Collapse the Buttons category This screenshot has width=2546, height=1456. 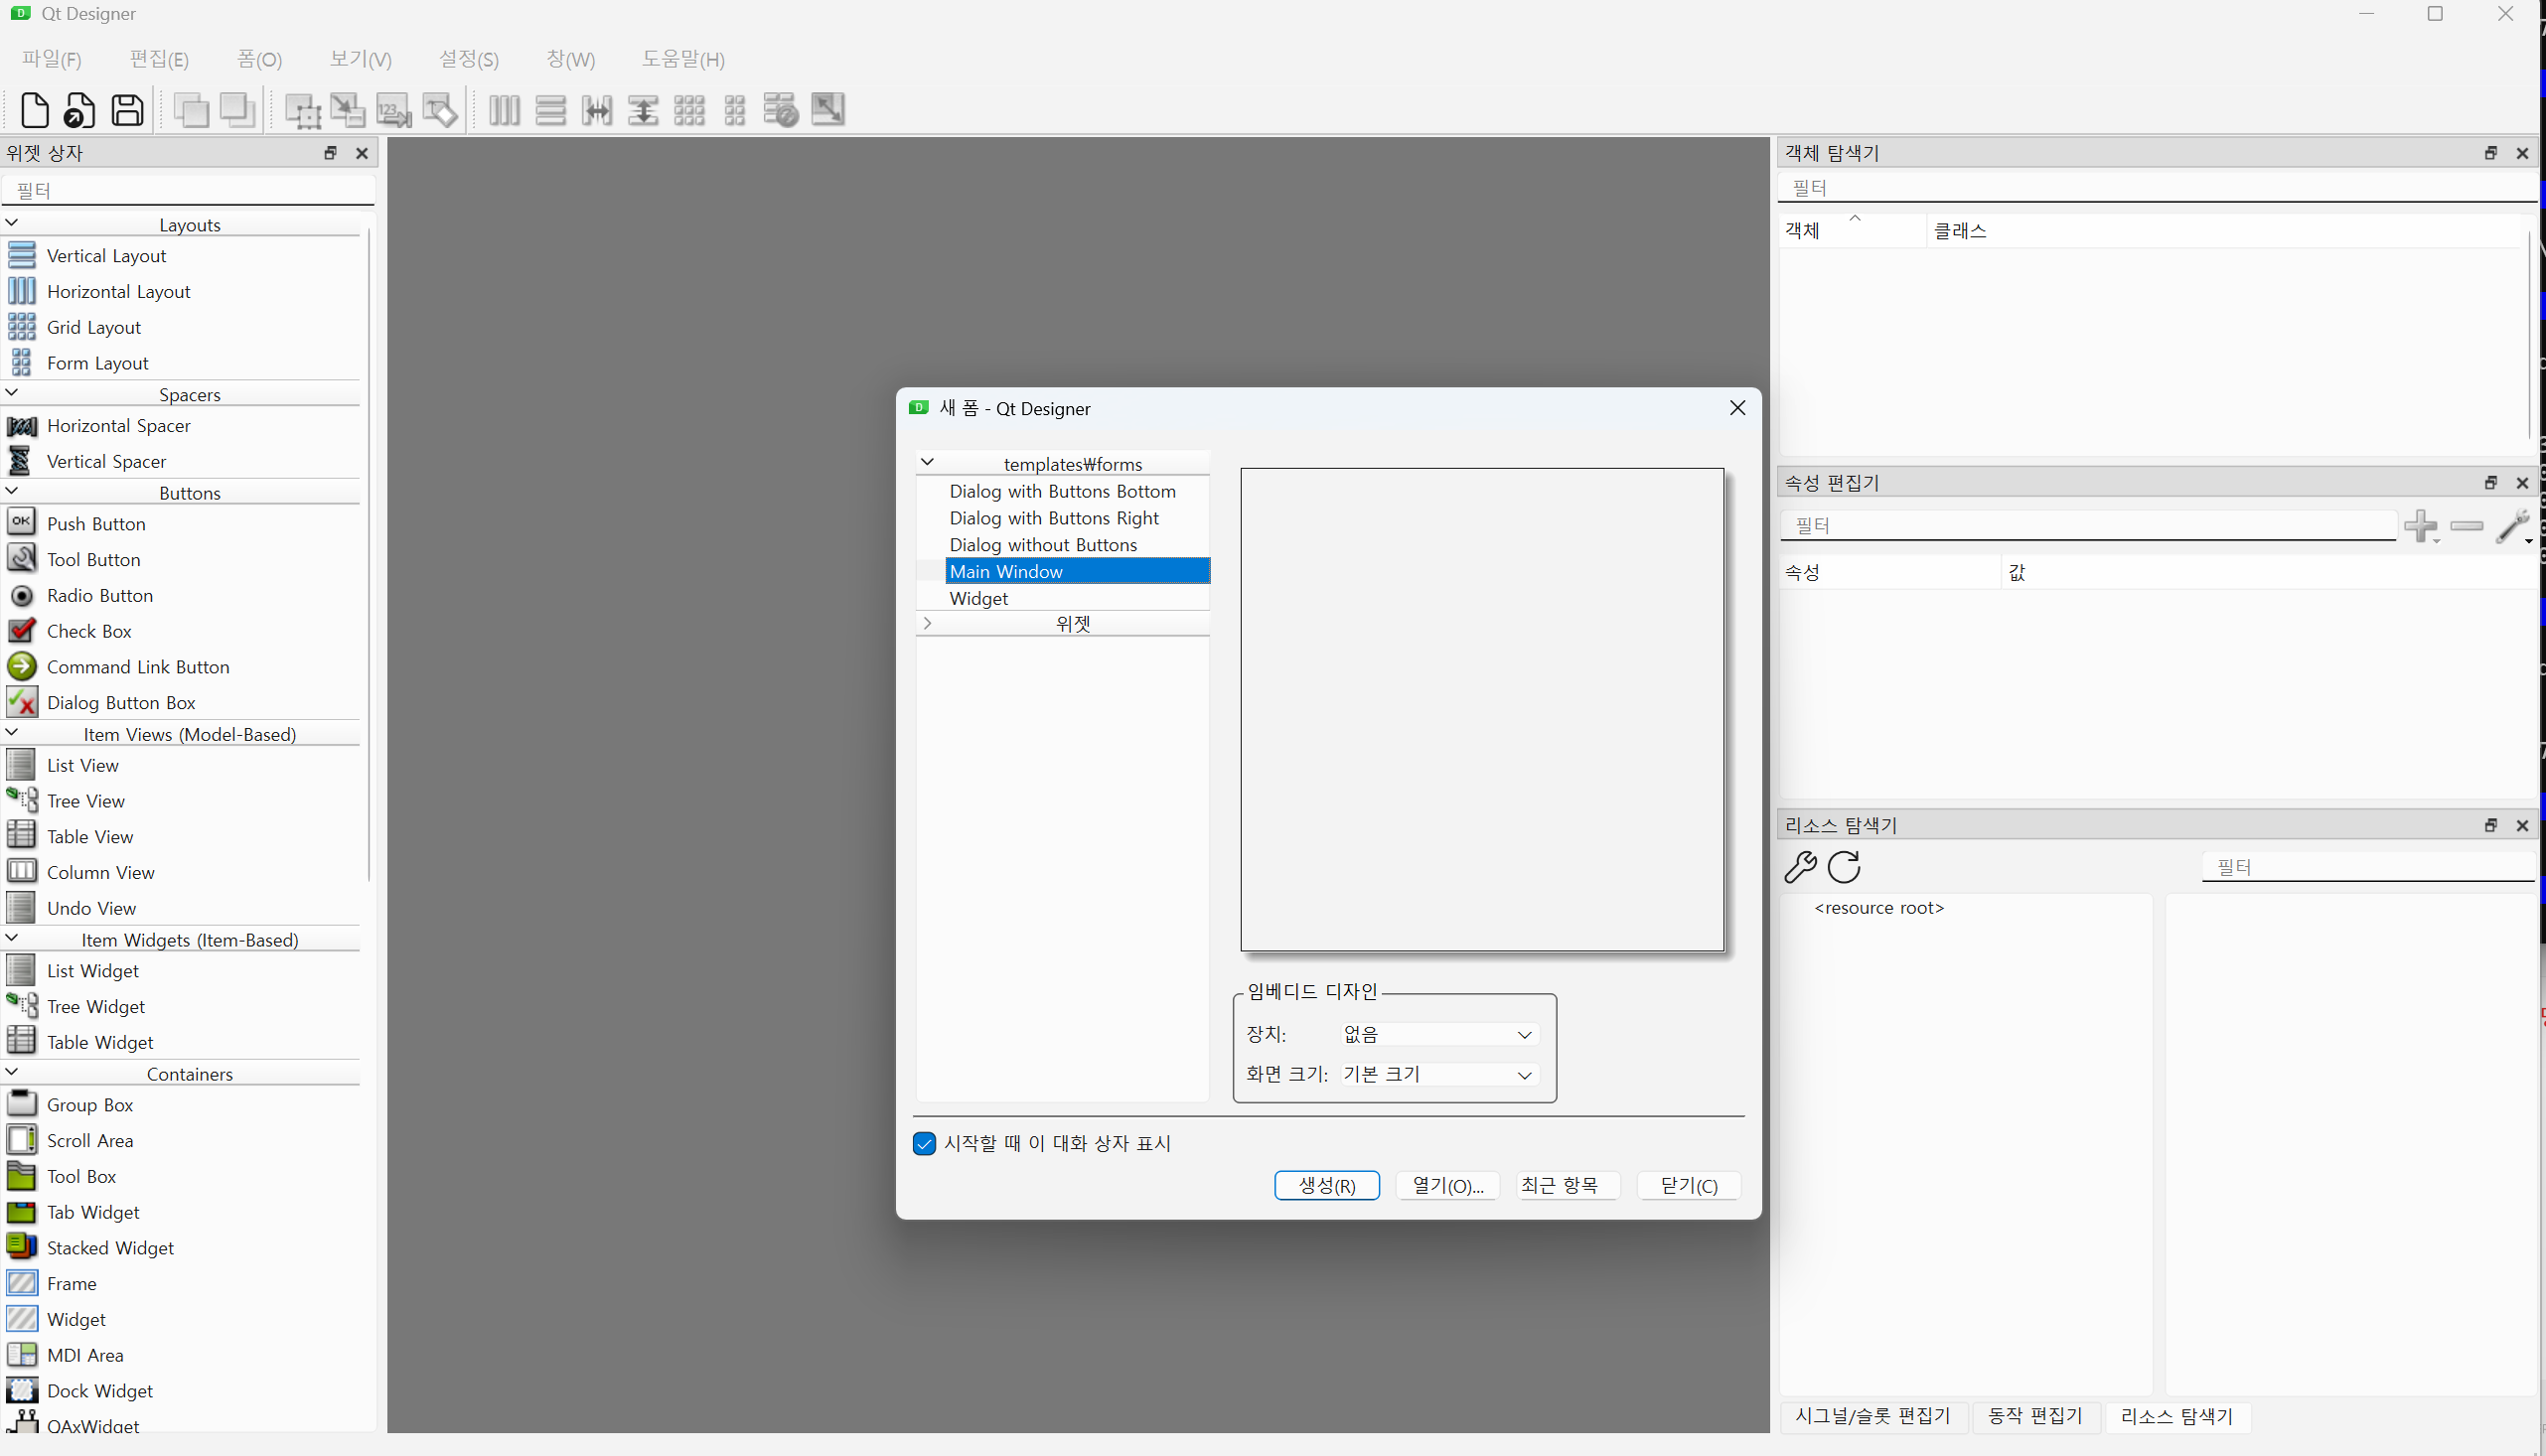(x=12, y=490)
